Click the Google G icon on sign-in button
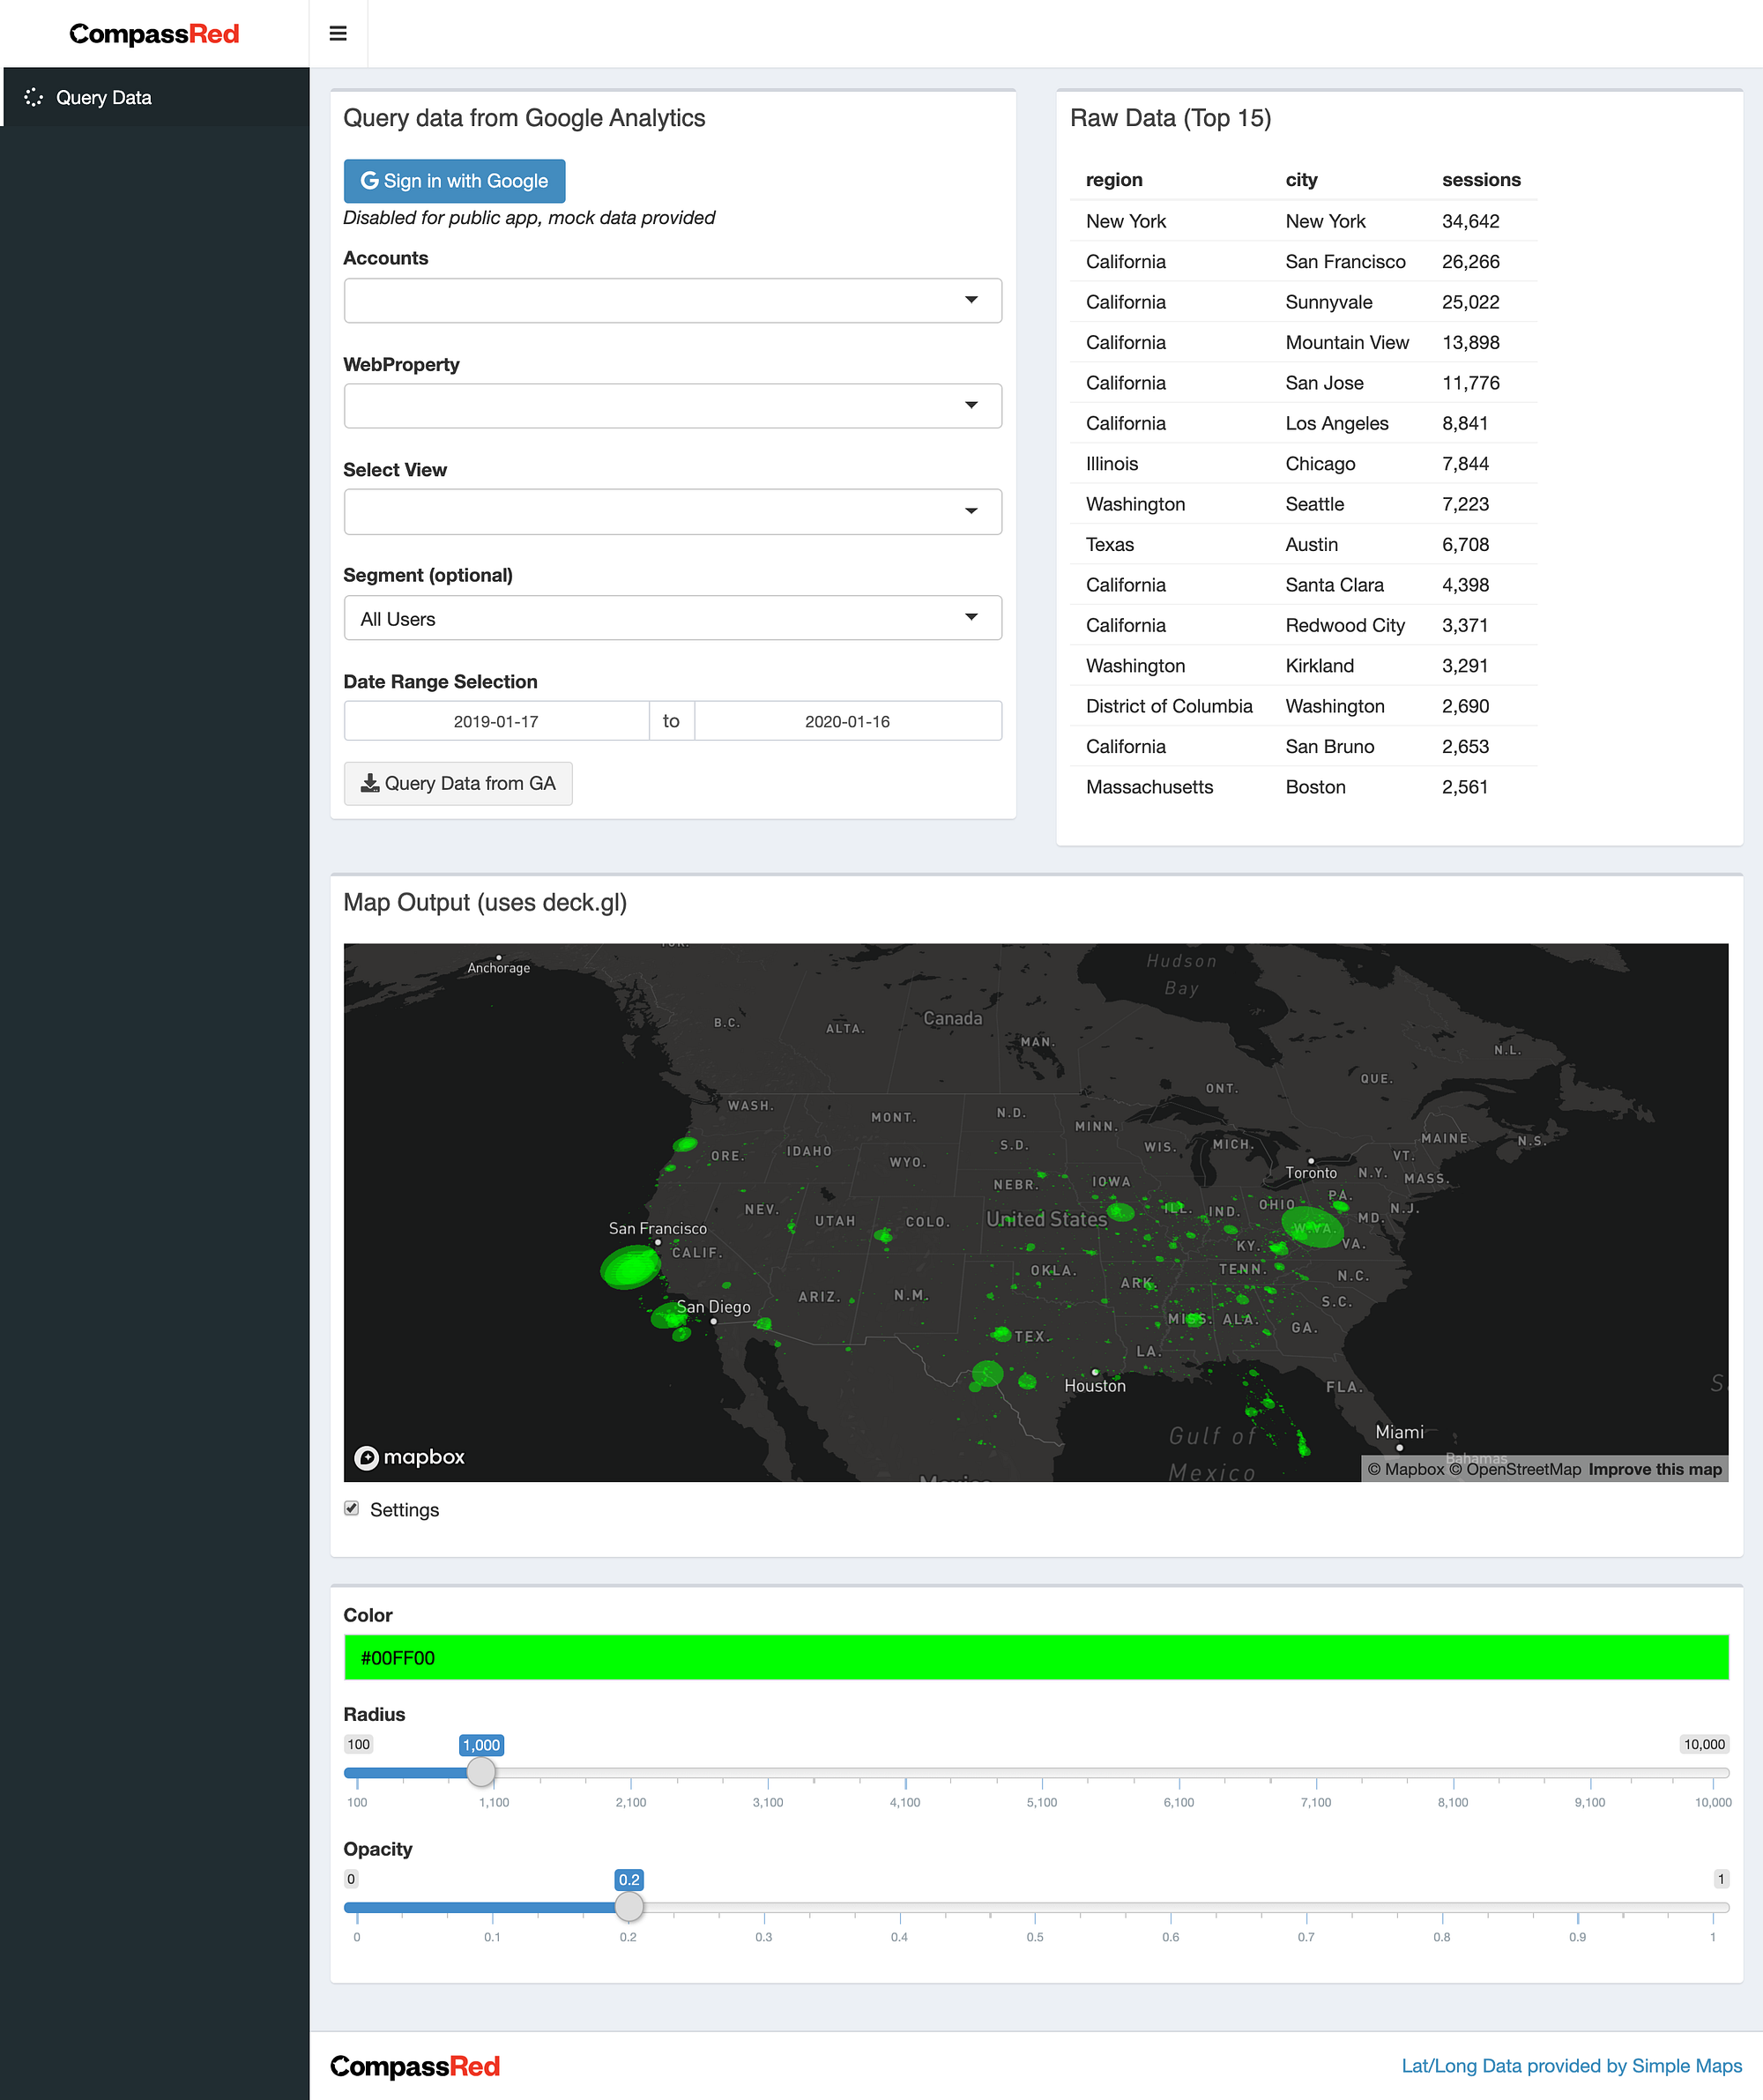The height and width of the screenshot is (2100, 1763). (369, 181)
